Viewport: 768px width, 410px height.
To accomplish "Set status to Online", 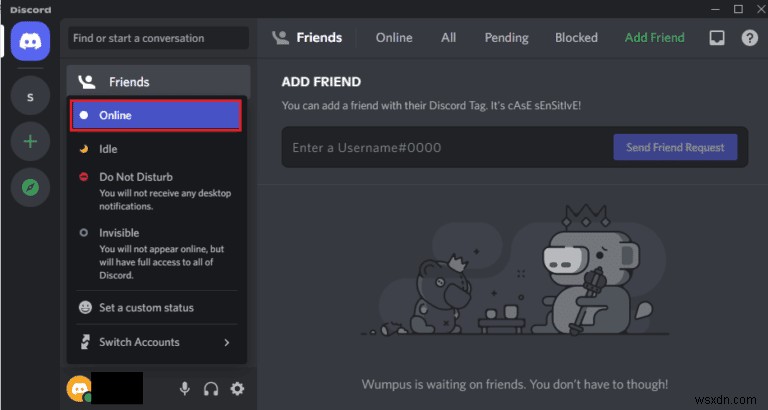I will [x=156, y=116].
